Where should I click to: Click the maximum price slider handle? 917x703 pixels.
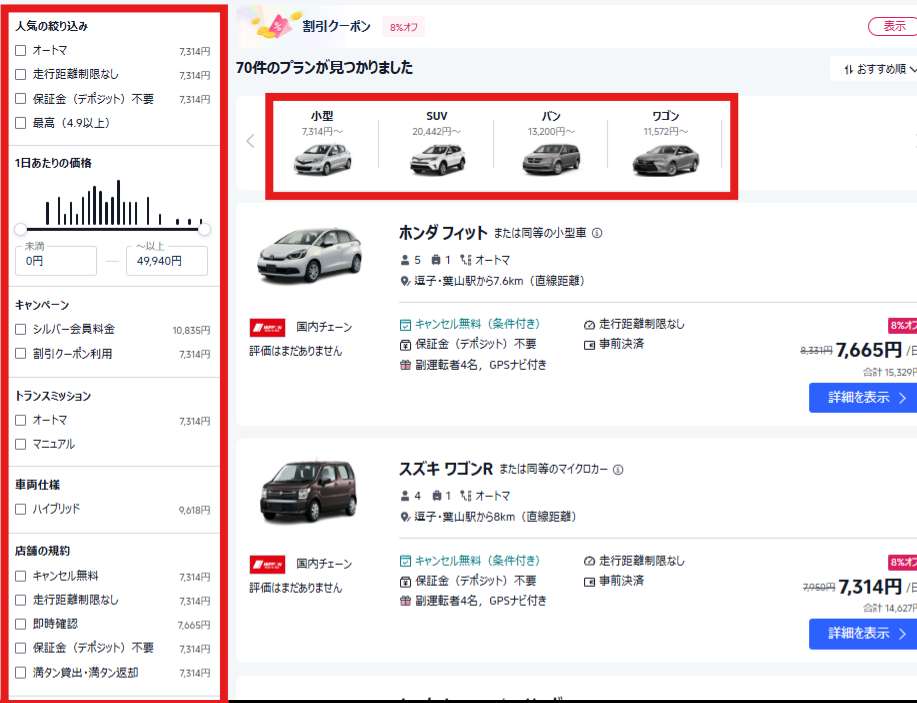[x=204, y=229]
